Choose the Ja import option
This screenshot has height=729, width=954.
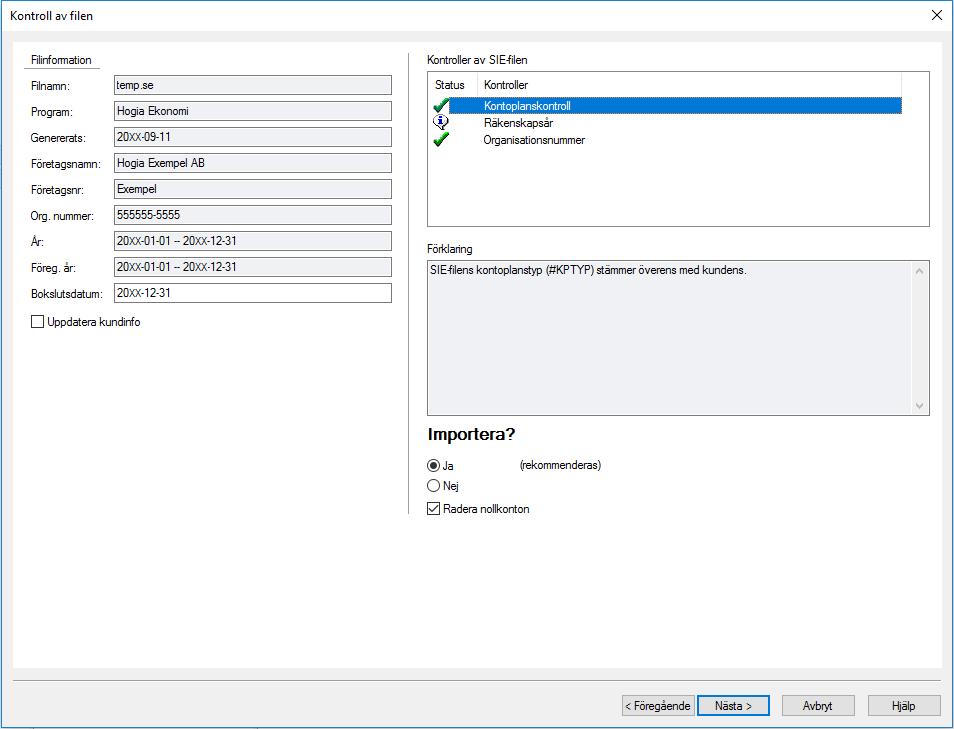[x=433, y=466]
